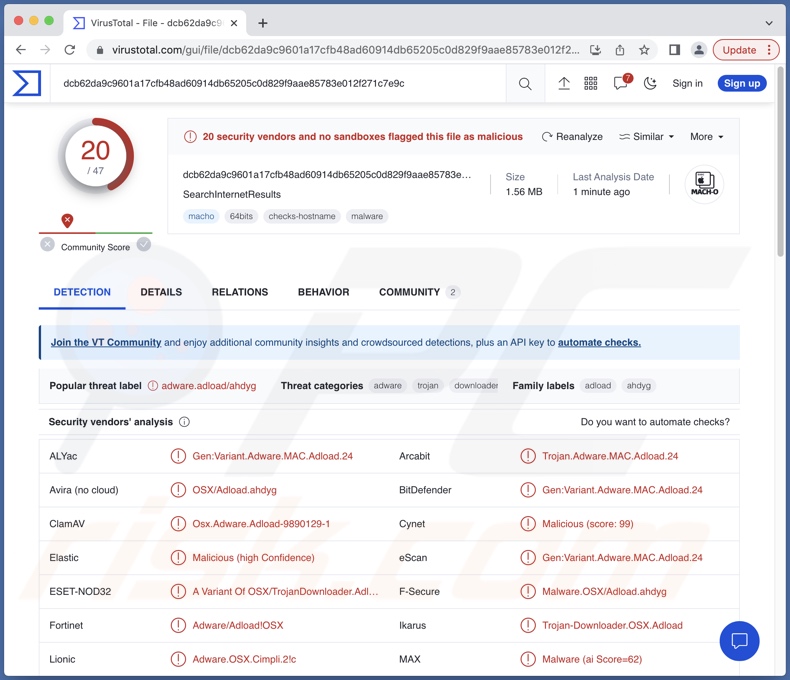790x680 pixels.
Task: Switch to the RELATIONS tab
Action: 240,292
